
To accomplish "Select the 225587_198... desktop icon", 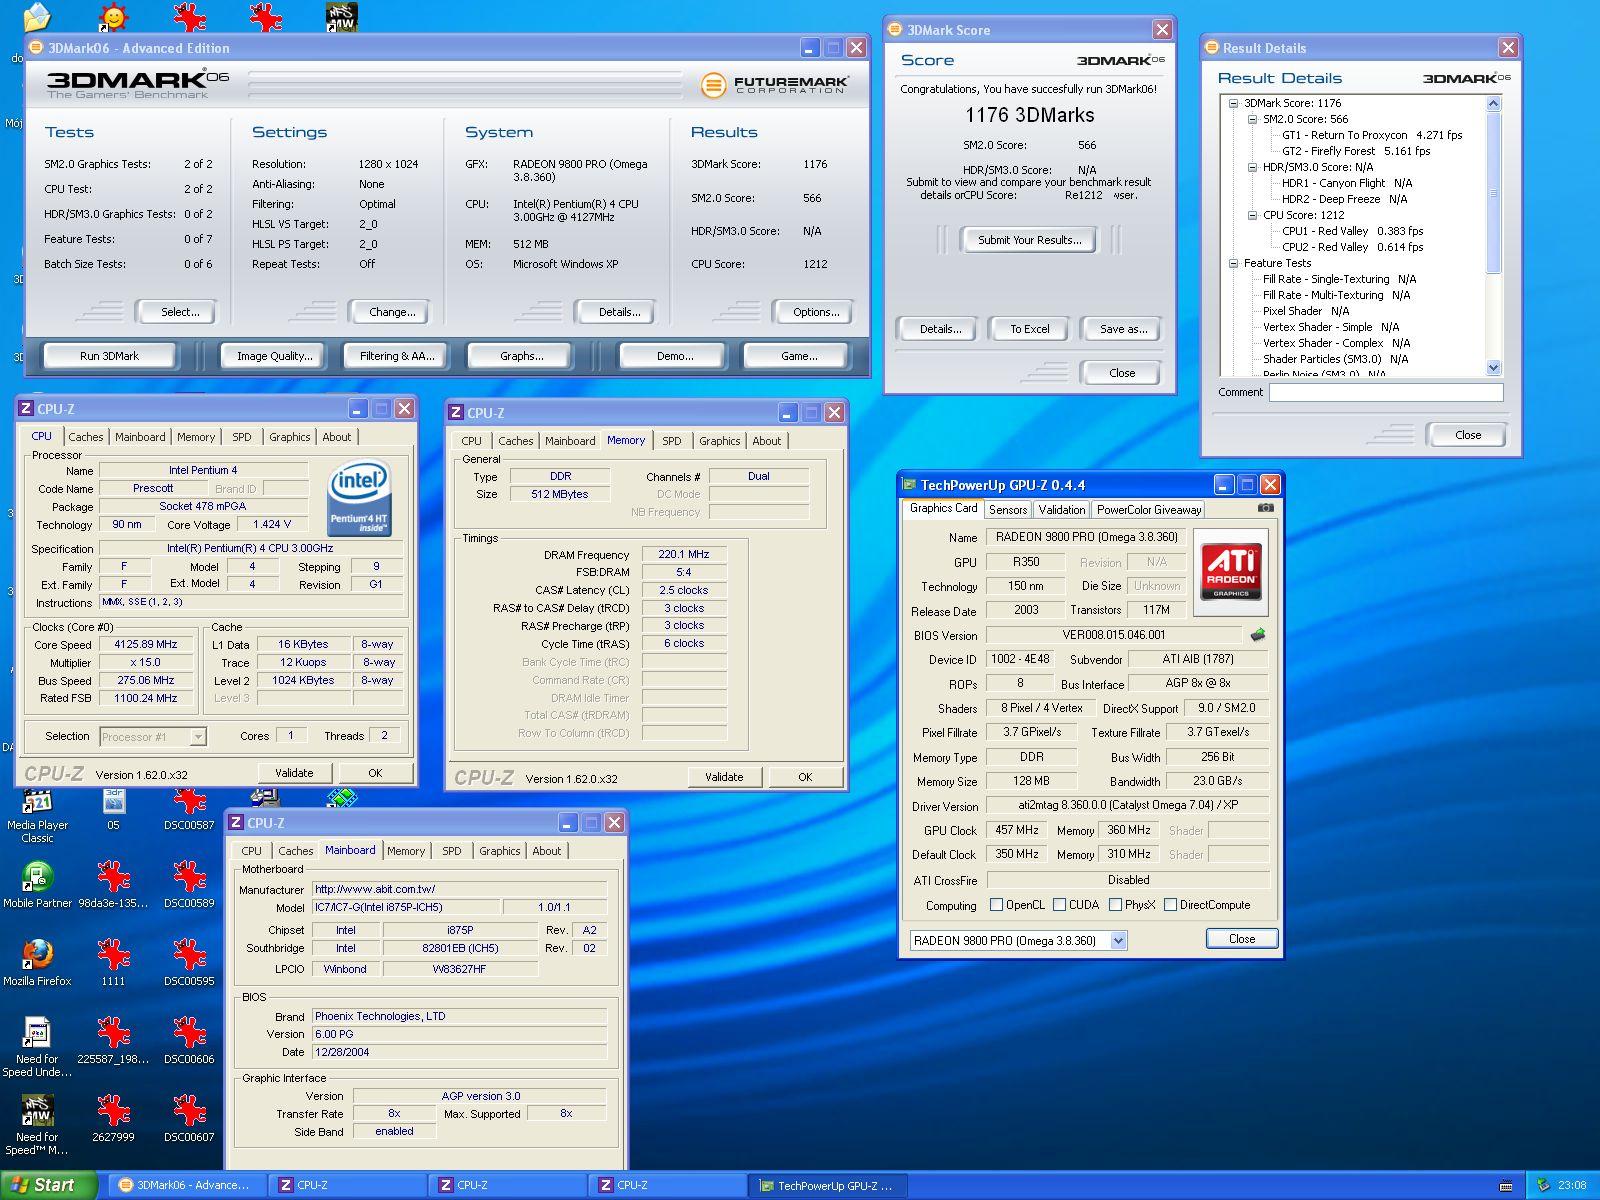I will [x=113, y=1042].
